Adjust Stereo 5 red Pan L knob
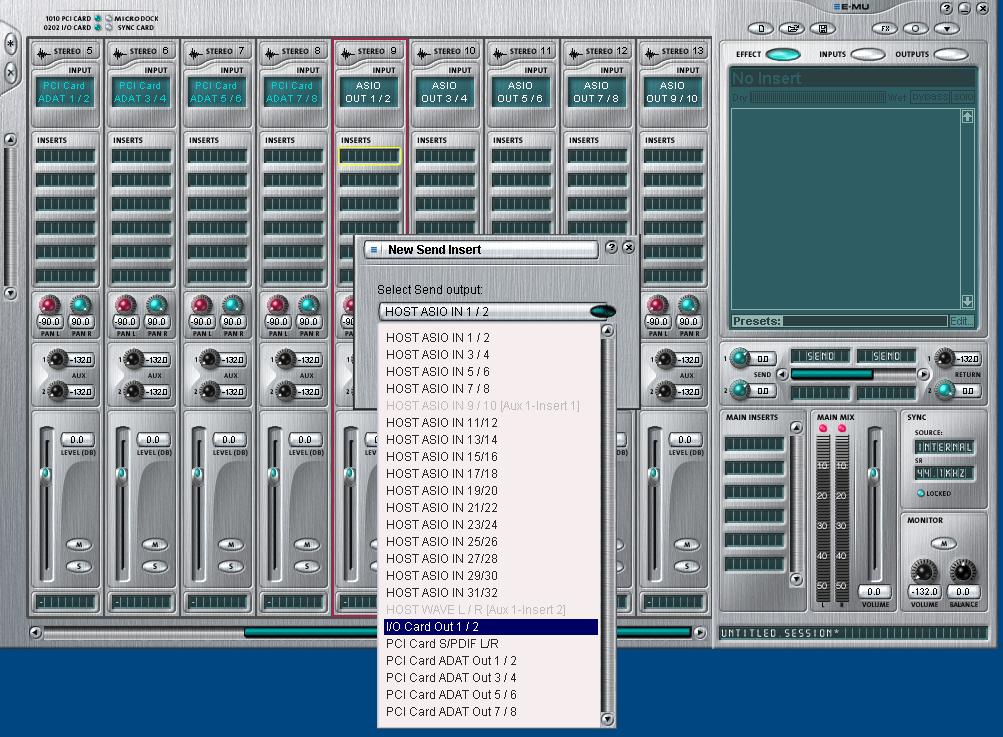Viewport: 1003px width, 737px height. point(49,305)
